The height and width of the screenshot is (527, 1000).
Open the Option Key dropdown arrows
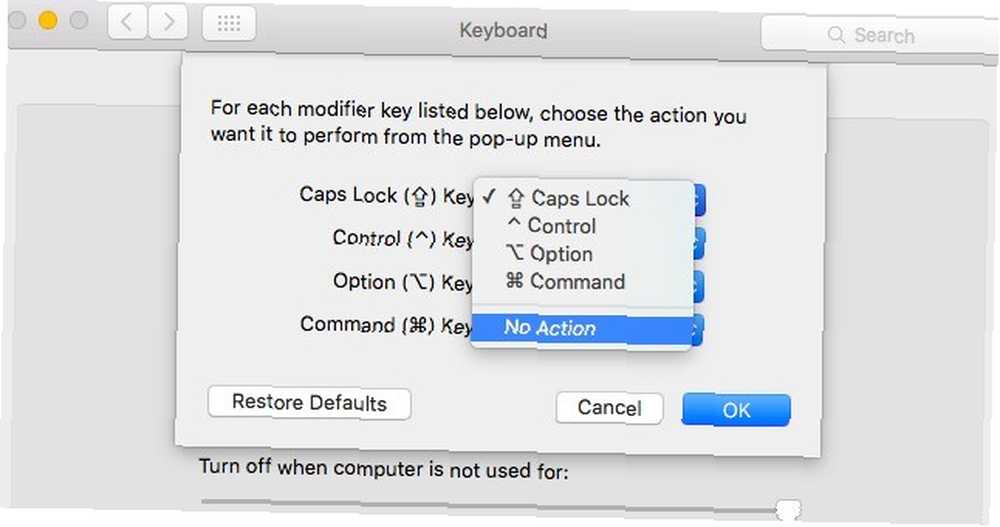(x=699, y=286)
